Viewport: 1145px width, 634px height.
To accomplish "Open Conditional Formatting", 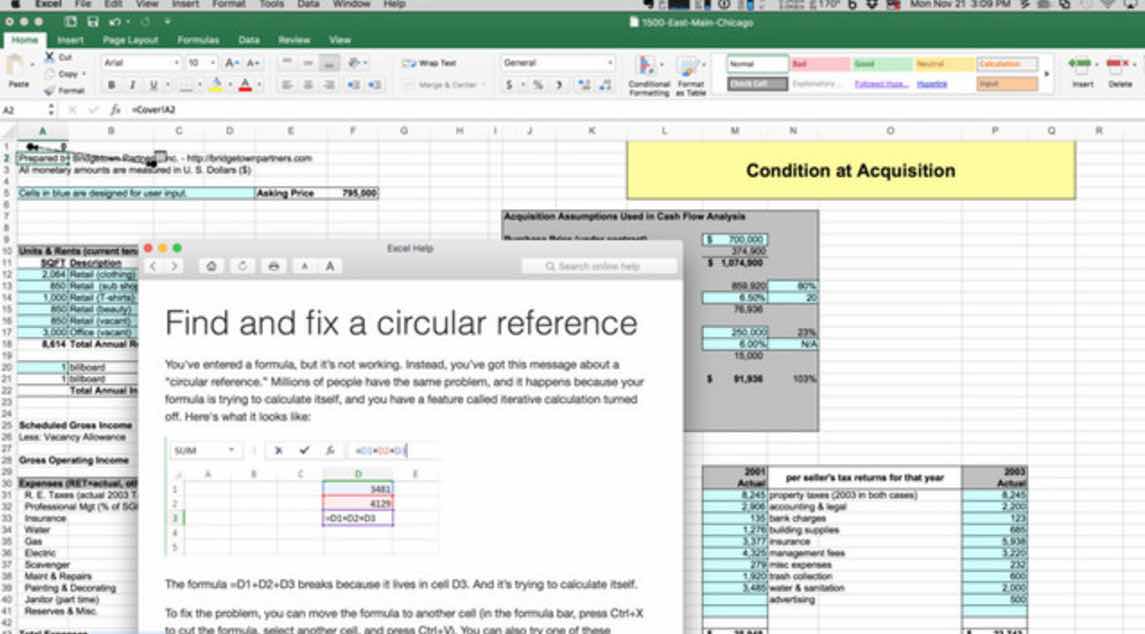I will click(648, 75).
